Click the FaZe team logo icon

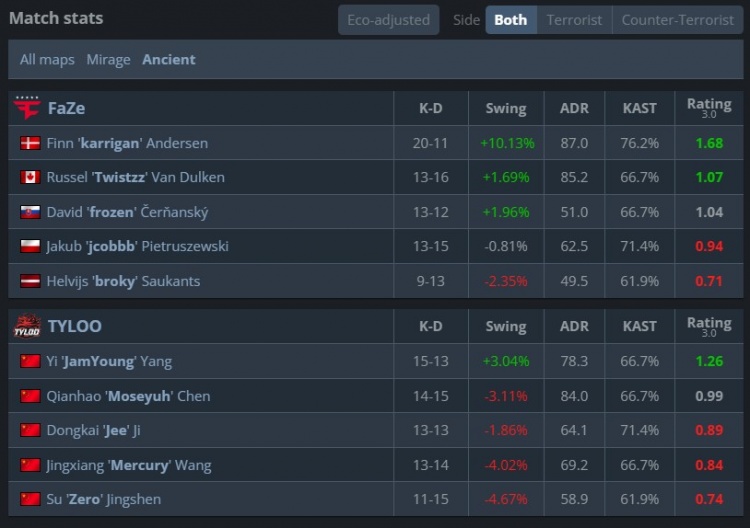pyautogui.click(x=26, y=107)
